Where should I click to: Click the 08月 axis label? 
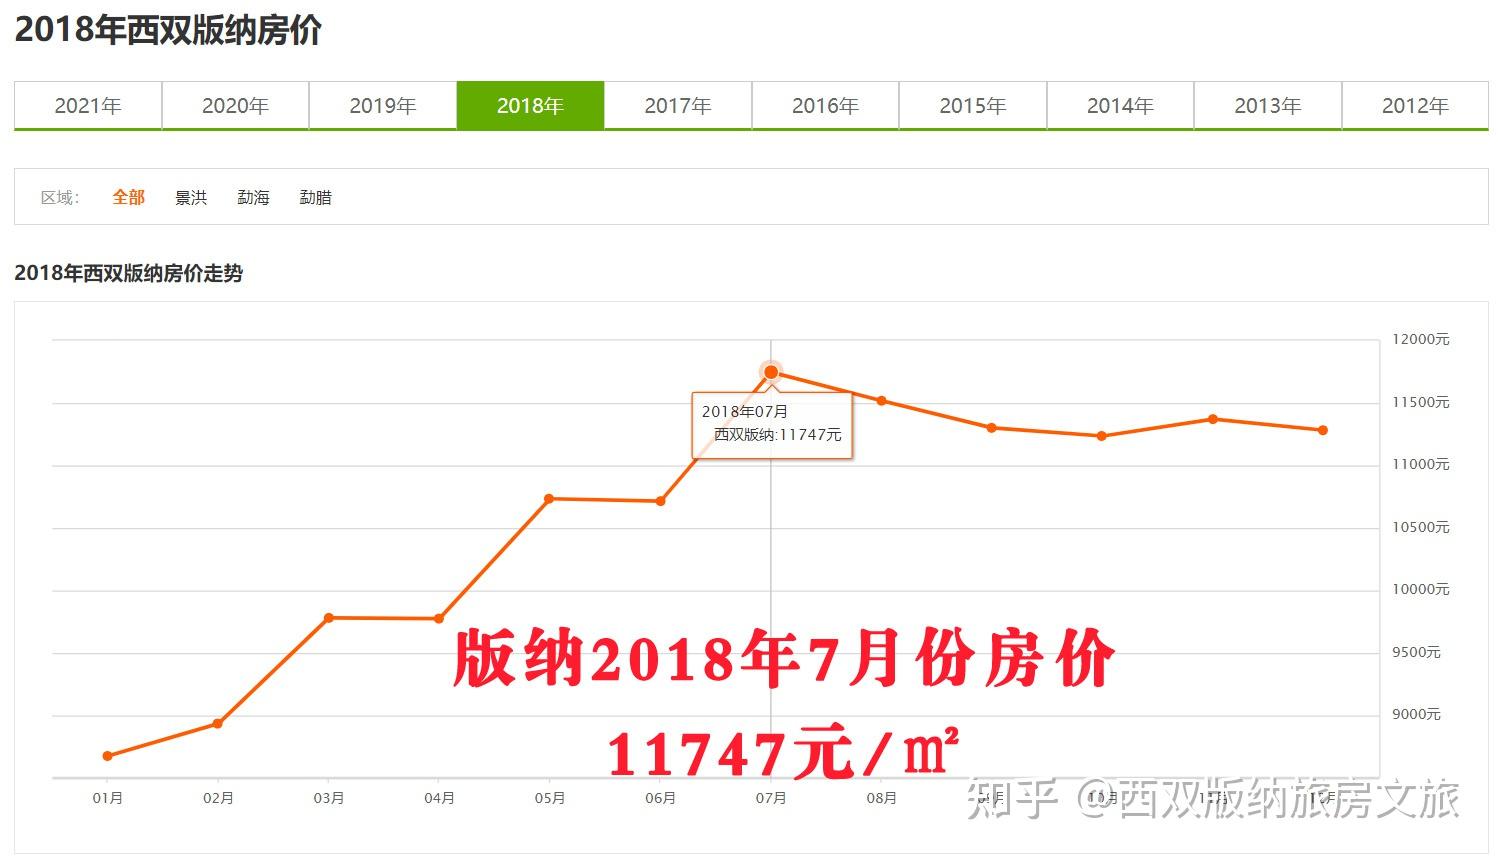881,798
